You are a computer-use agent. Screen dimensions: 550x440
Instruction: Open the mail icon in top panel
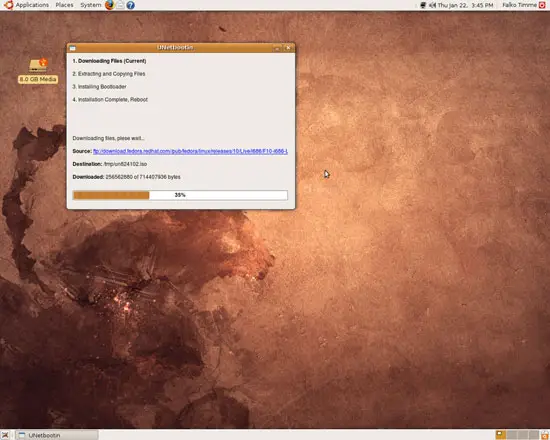pyautogui.click(x=120, y=5)
